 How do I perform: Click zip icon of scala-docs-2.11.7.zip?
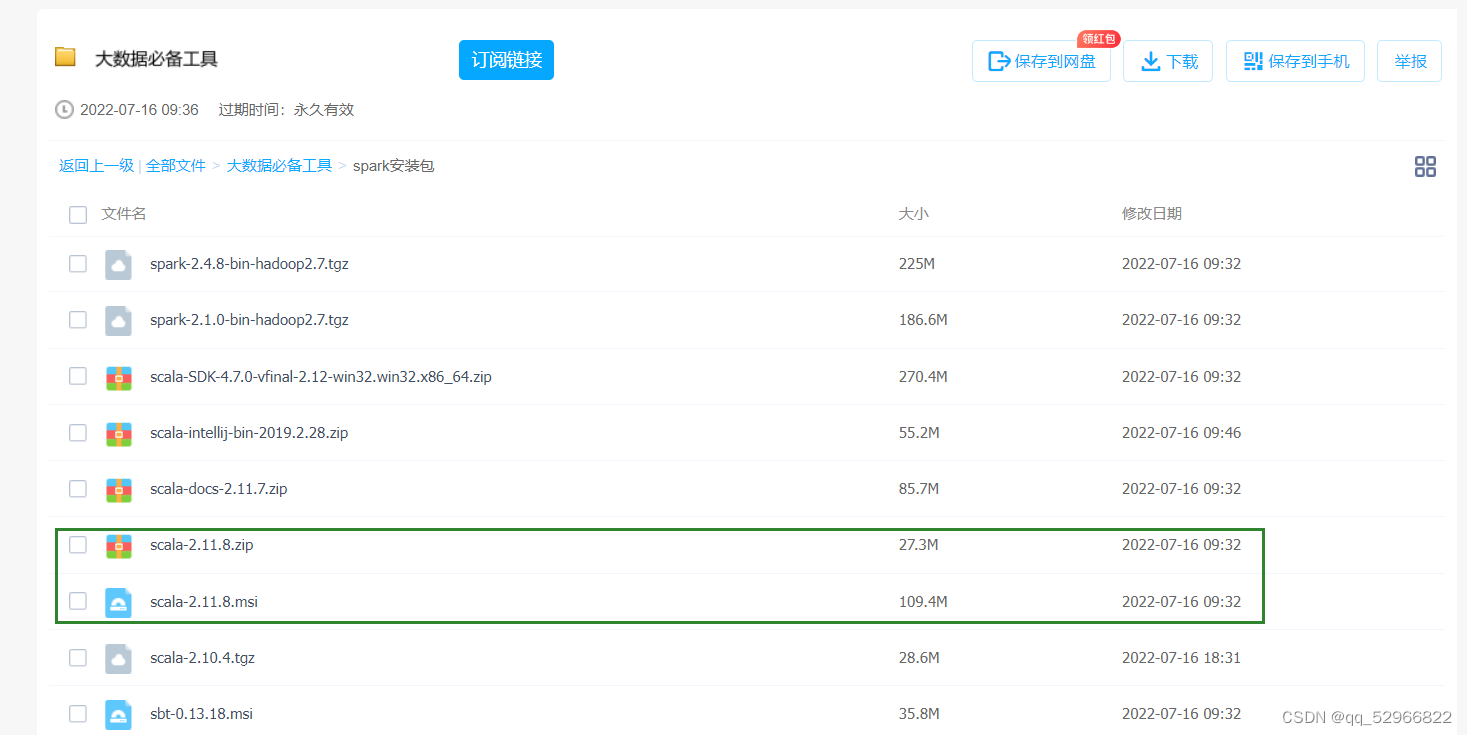(118, 489)
